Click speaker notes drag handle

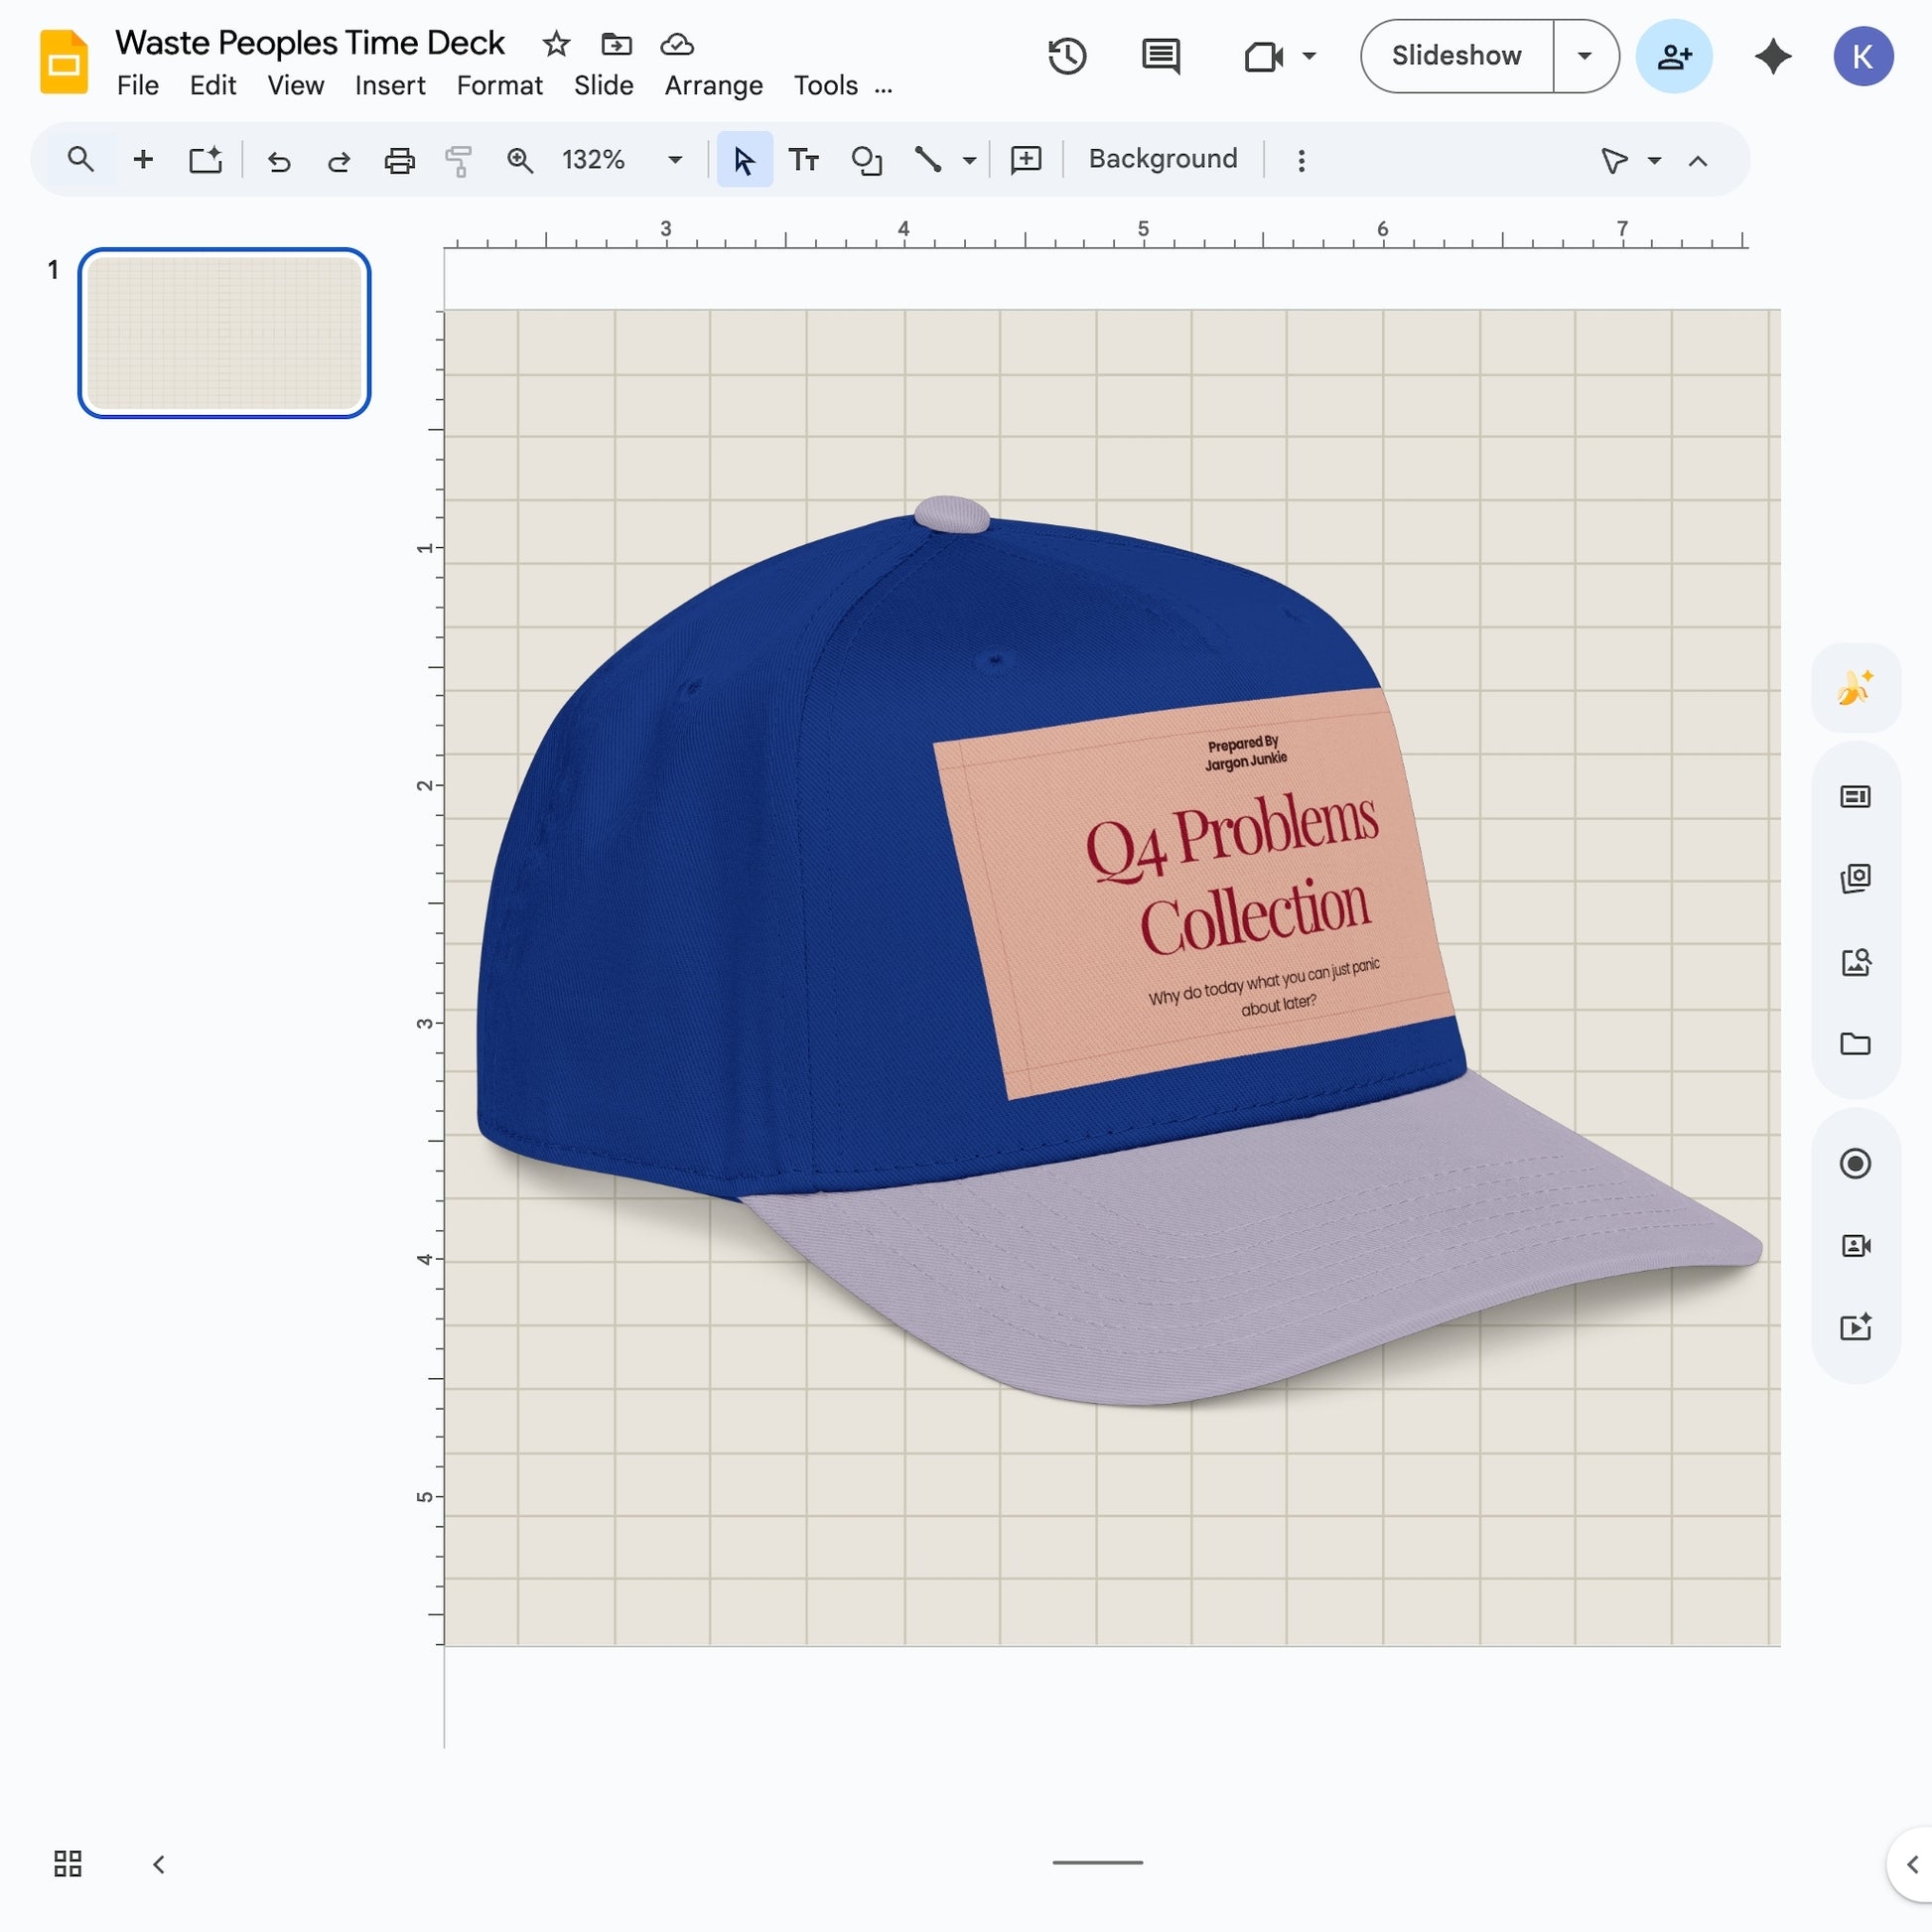[1097, 1862]
